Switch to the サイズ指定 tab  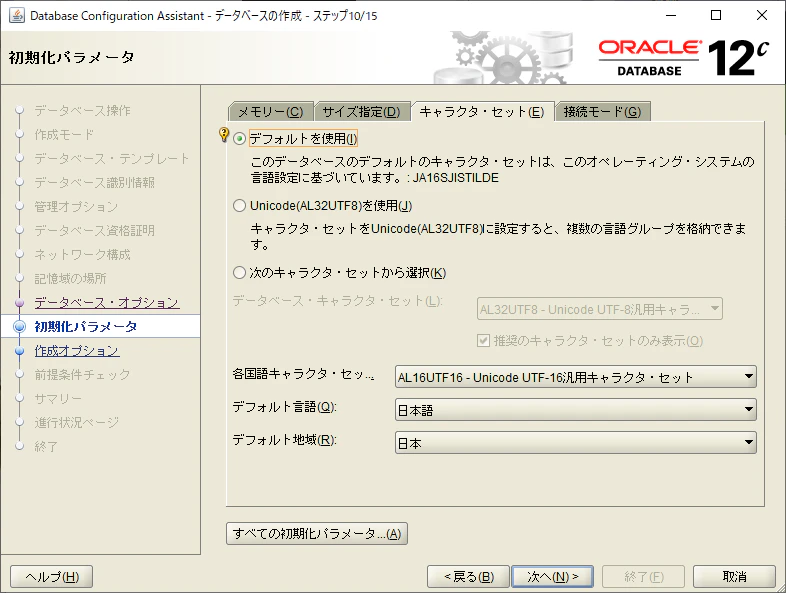(x=361, y=112)
